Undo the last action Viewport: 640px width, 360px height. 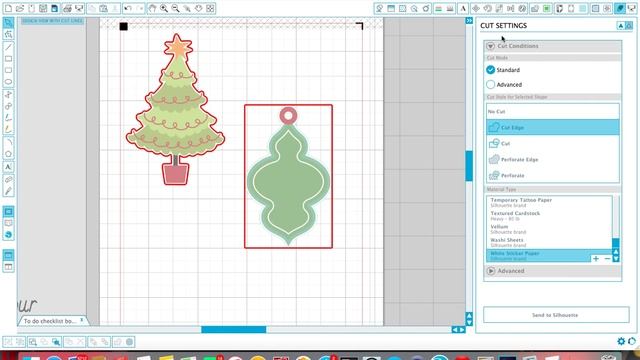coord(128,8)
